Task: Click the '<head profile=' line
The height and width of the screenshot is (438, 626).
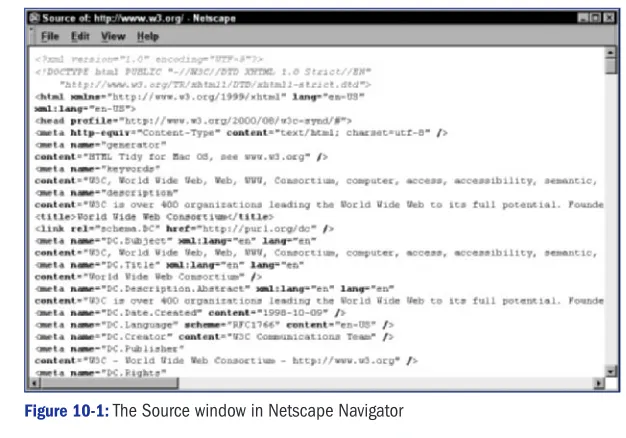Action: pos(193,121)
